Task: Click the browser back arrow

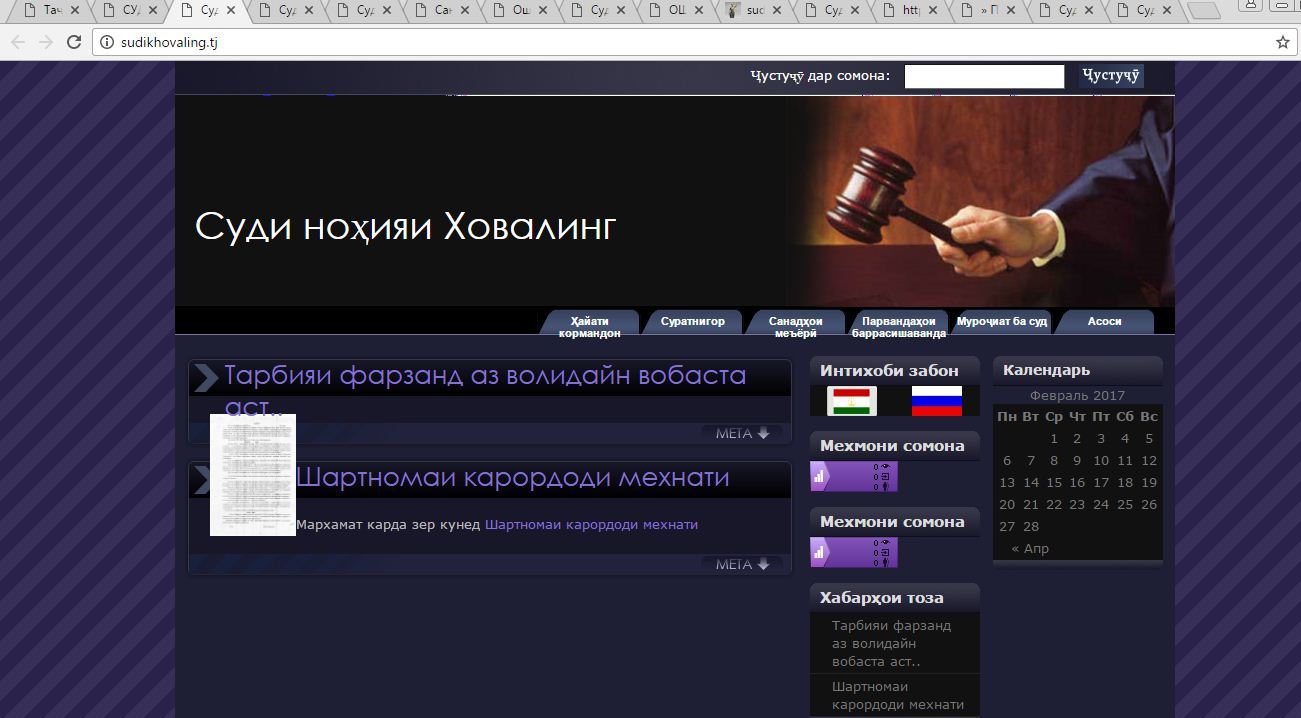Action: point(18,42)
